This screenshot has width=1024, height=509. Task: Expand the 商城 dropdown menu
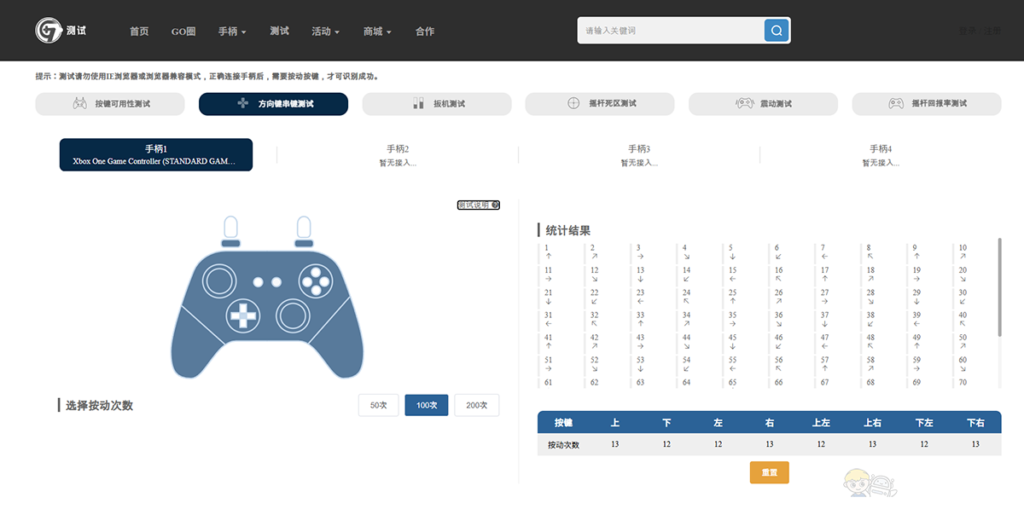(377, 31)
